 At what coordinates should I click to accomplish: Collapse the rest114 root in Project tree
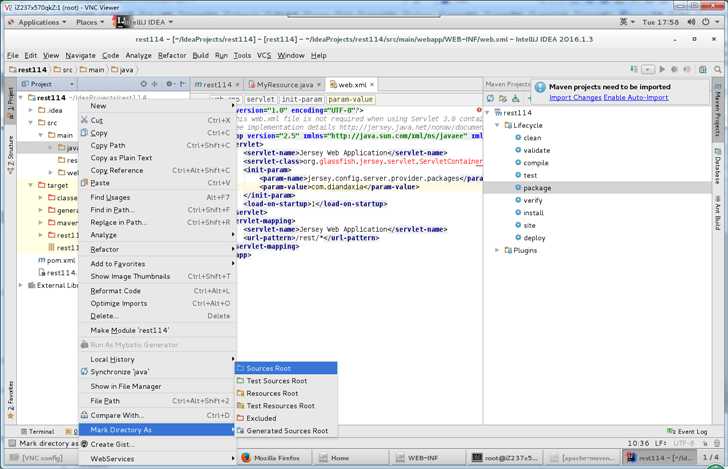coord(21,98)
